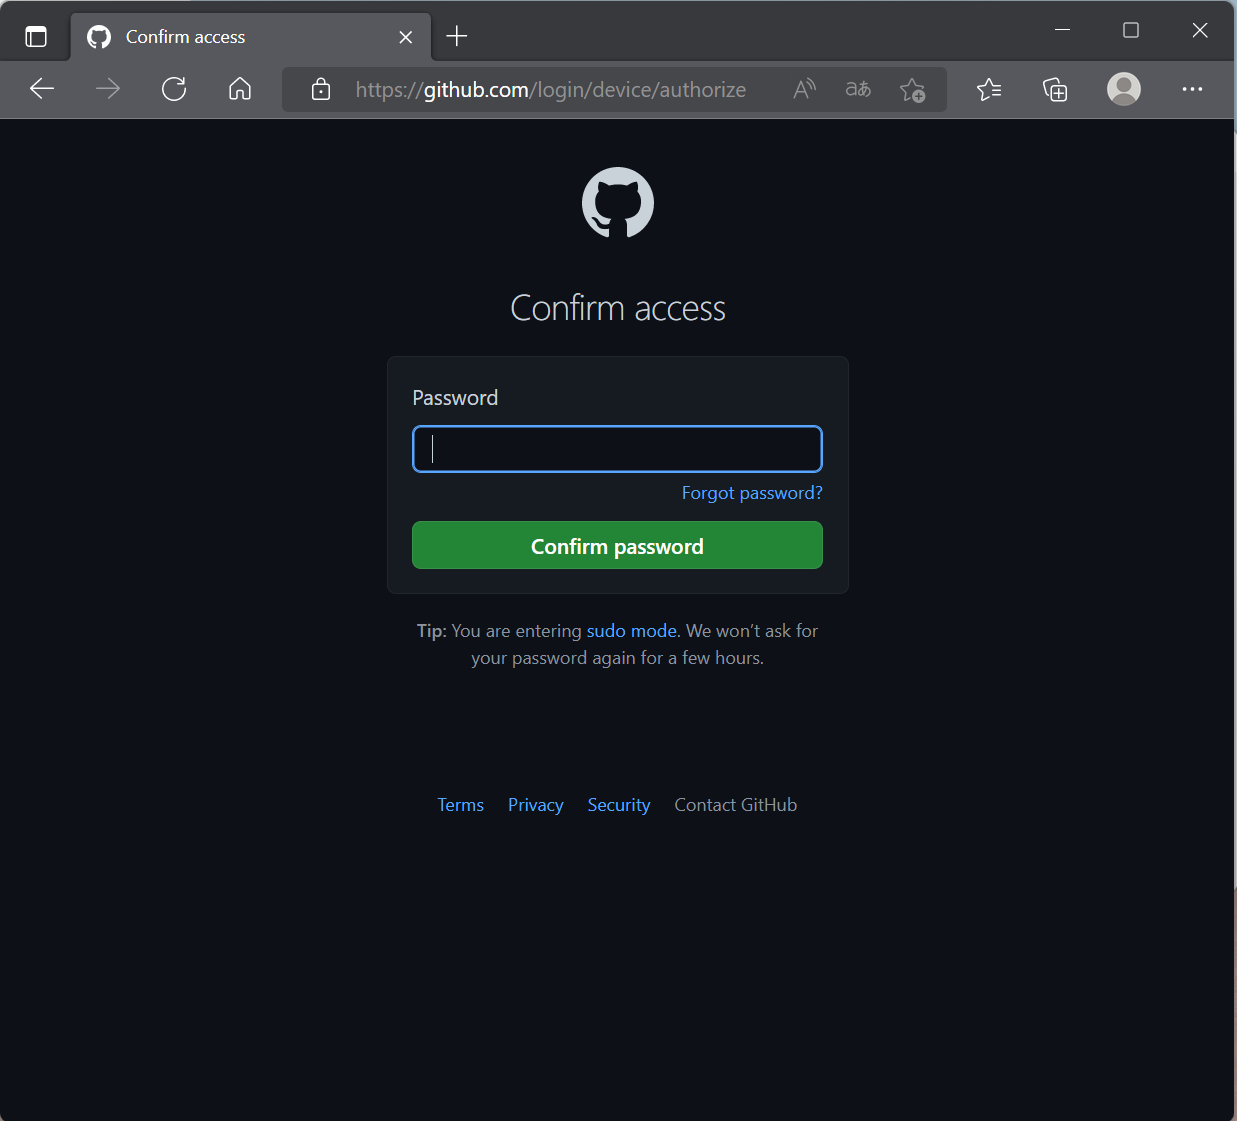Open the browser home page icon

240,89
